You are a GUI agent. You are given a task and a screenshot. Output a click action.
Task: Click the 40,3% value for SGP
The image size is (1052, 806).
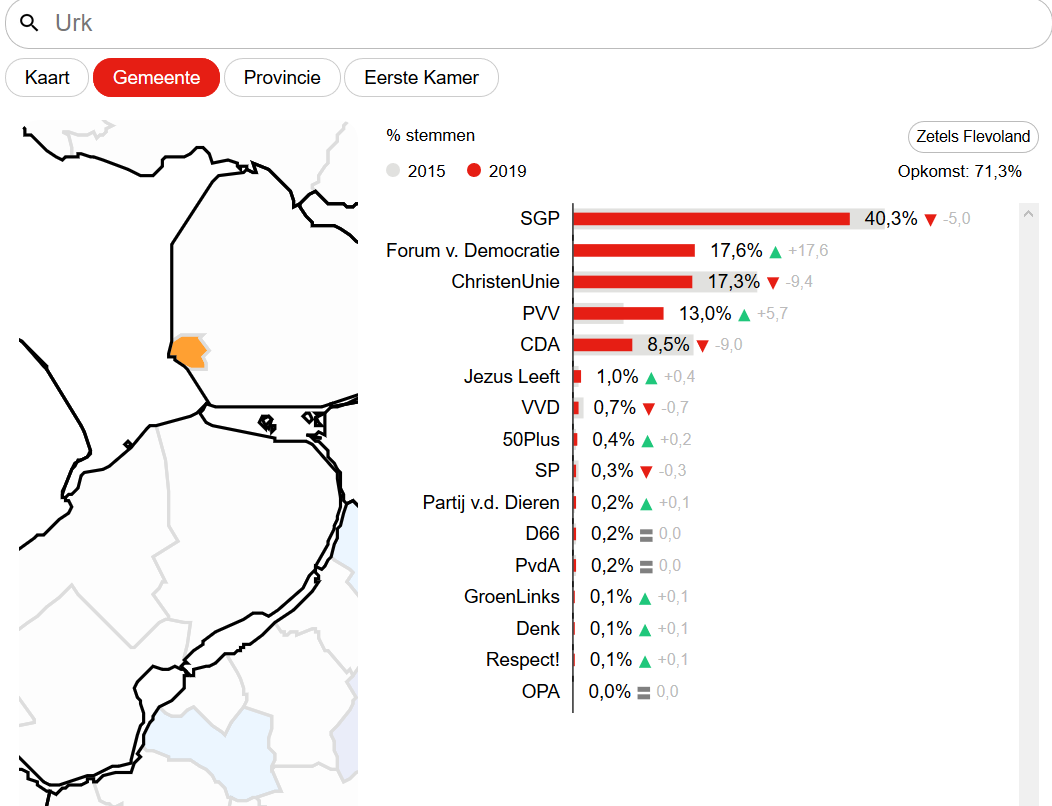[x=890, y=219]
